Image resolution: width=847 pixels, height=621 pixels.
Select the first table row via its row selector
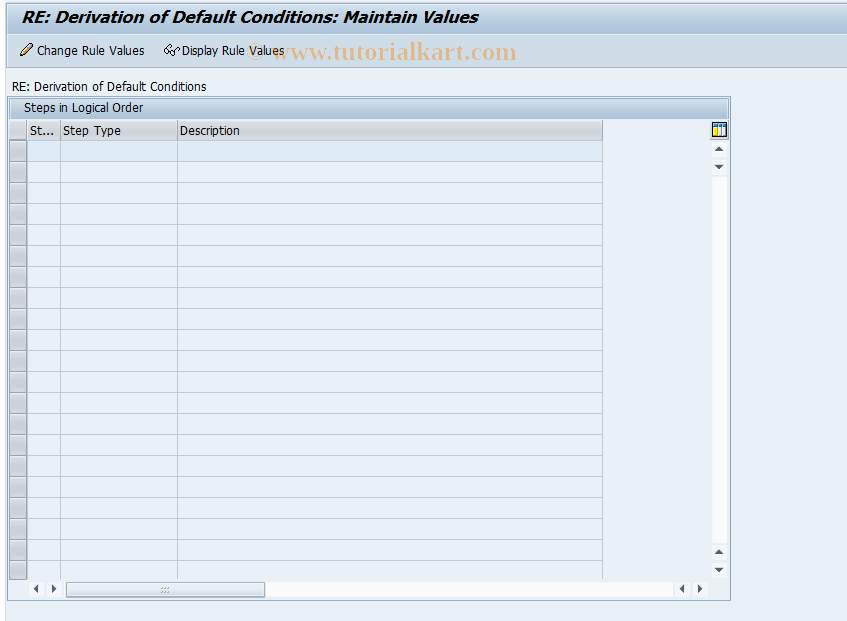[x=18, y=151]
